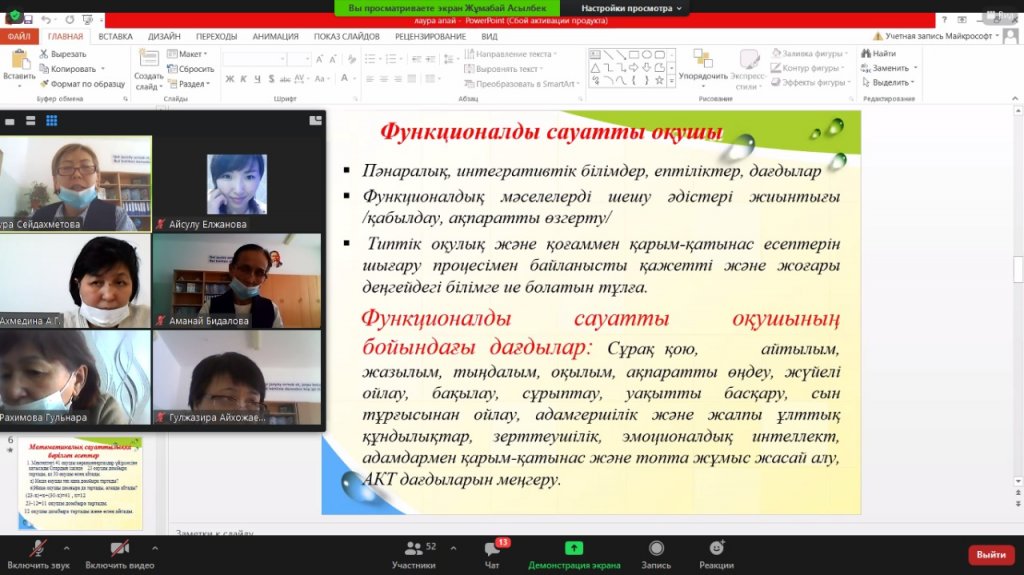Viewport: 1024px width, 575px height.
Task: Click the green Демонстрация экрана share icon
Action: (x=573, y=548)
